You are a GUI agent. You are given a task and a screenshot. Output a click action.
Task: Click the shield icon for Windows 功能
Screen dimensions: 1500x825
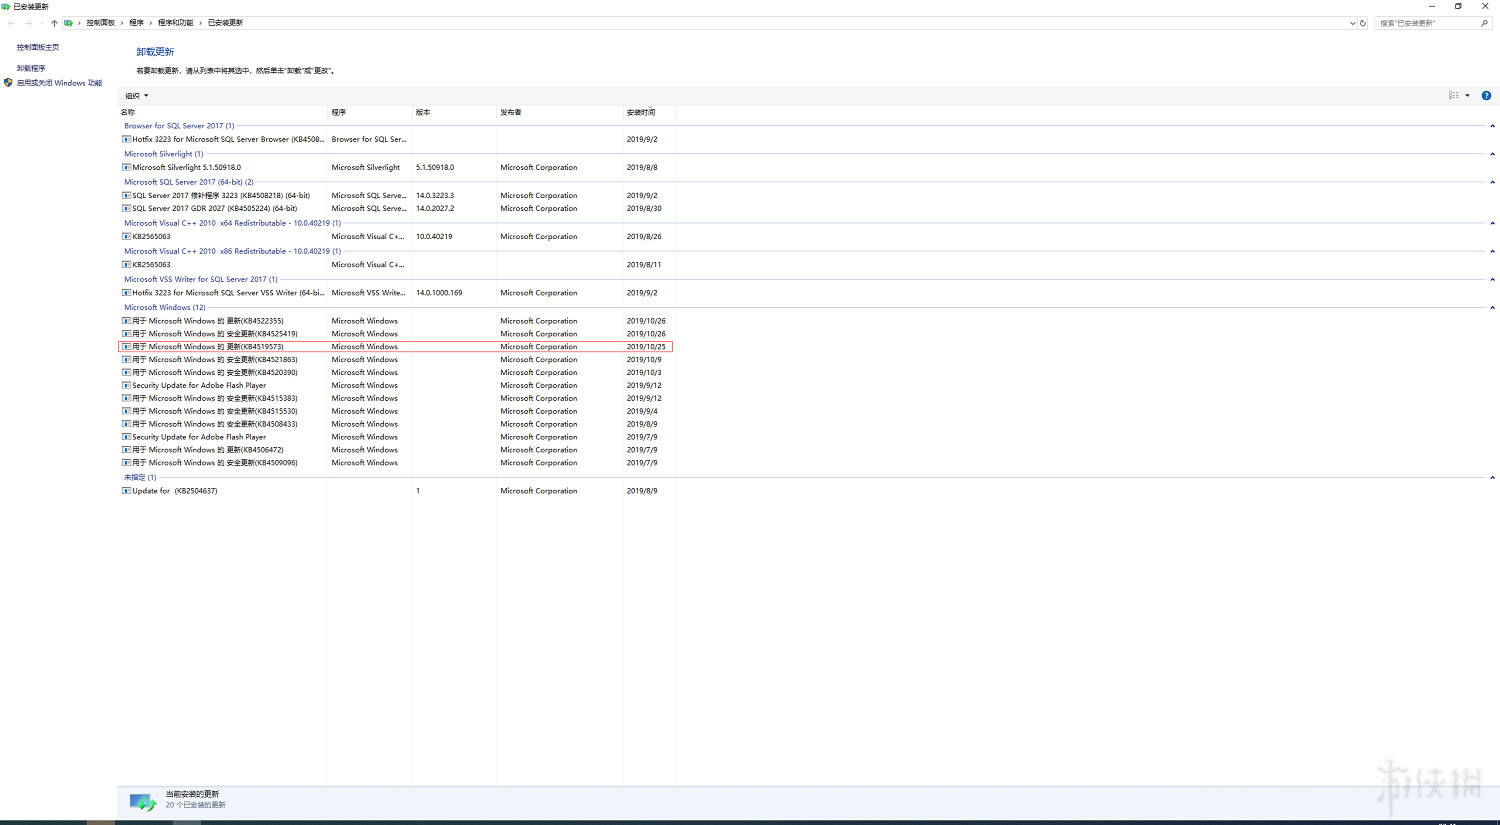(x=8, y=83)
